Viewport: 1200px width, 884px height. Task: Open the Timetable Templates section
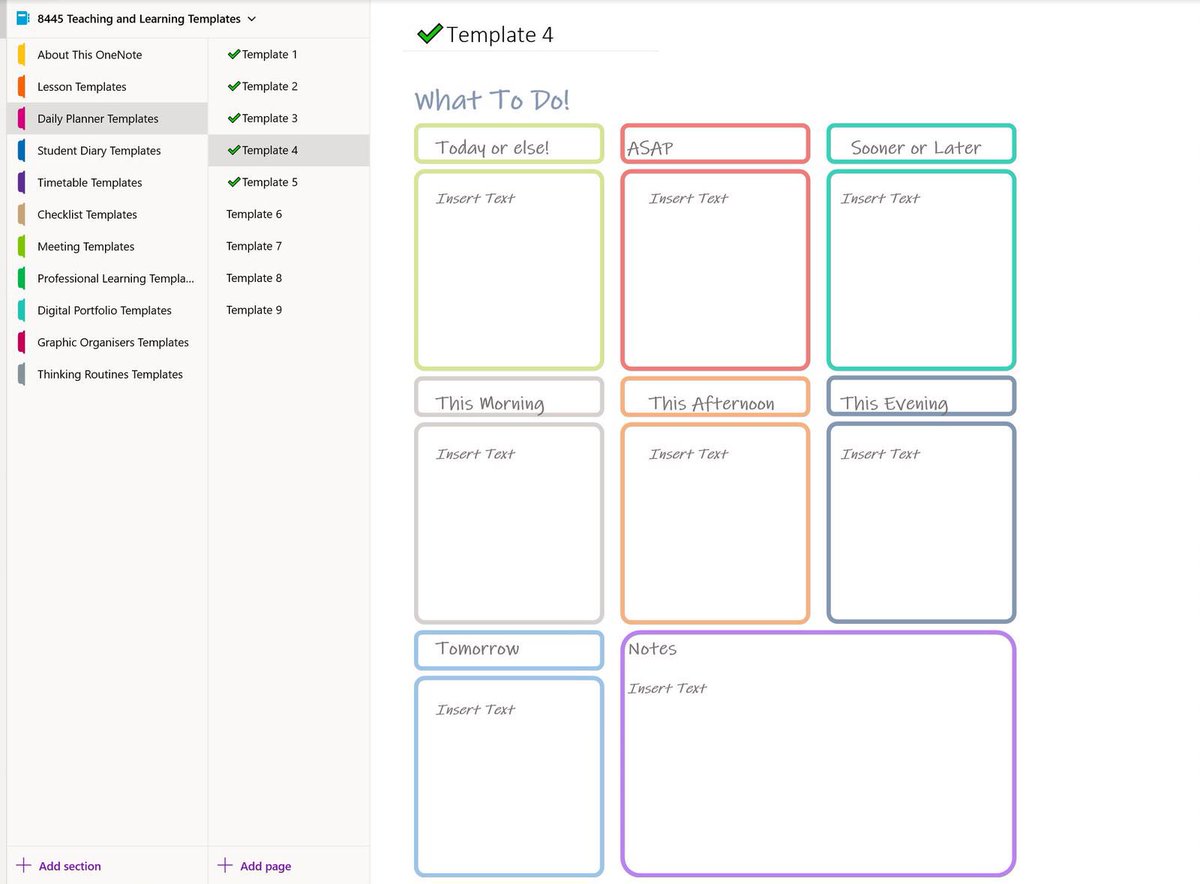(107, 183)
